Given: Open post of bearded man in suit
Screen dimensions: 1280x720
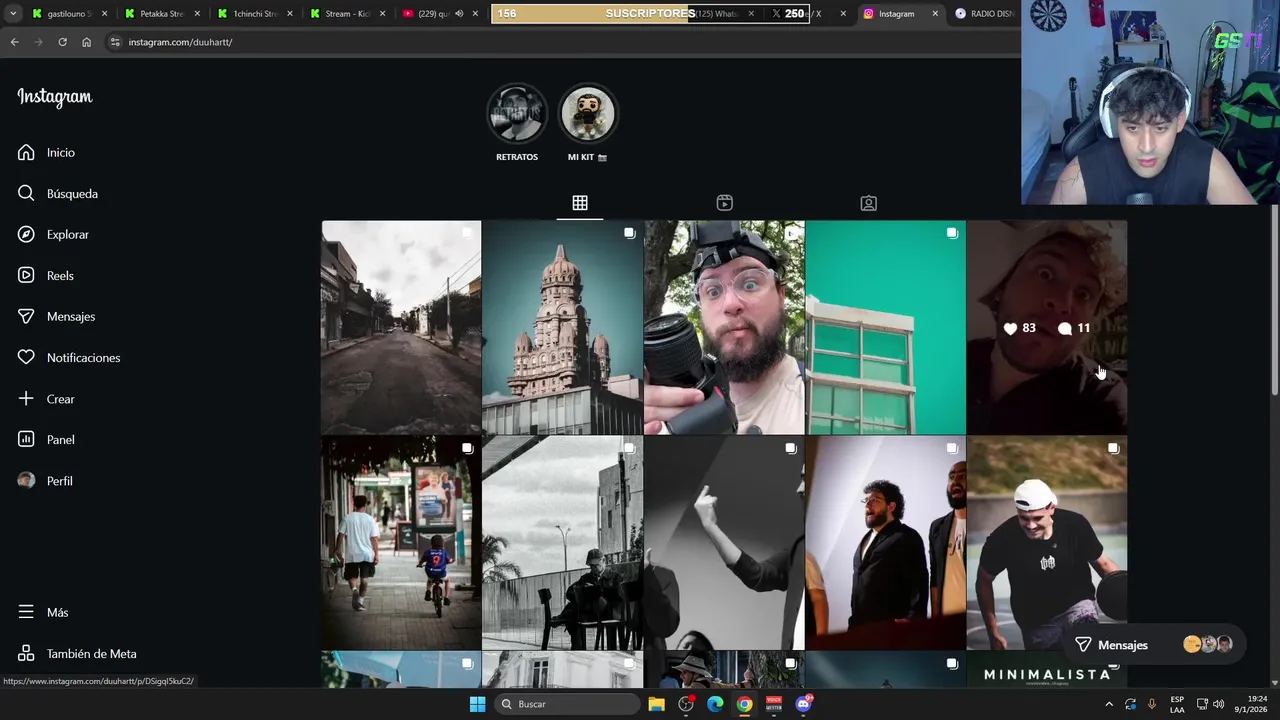Looking at the screenshot, I should click(x=886, y=543).
